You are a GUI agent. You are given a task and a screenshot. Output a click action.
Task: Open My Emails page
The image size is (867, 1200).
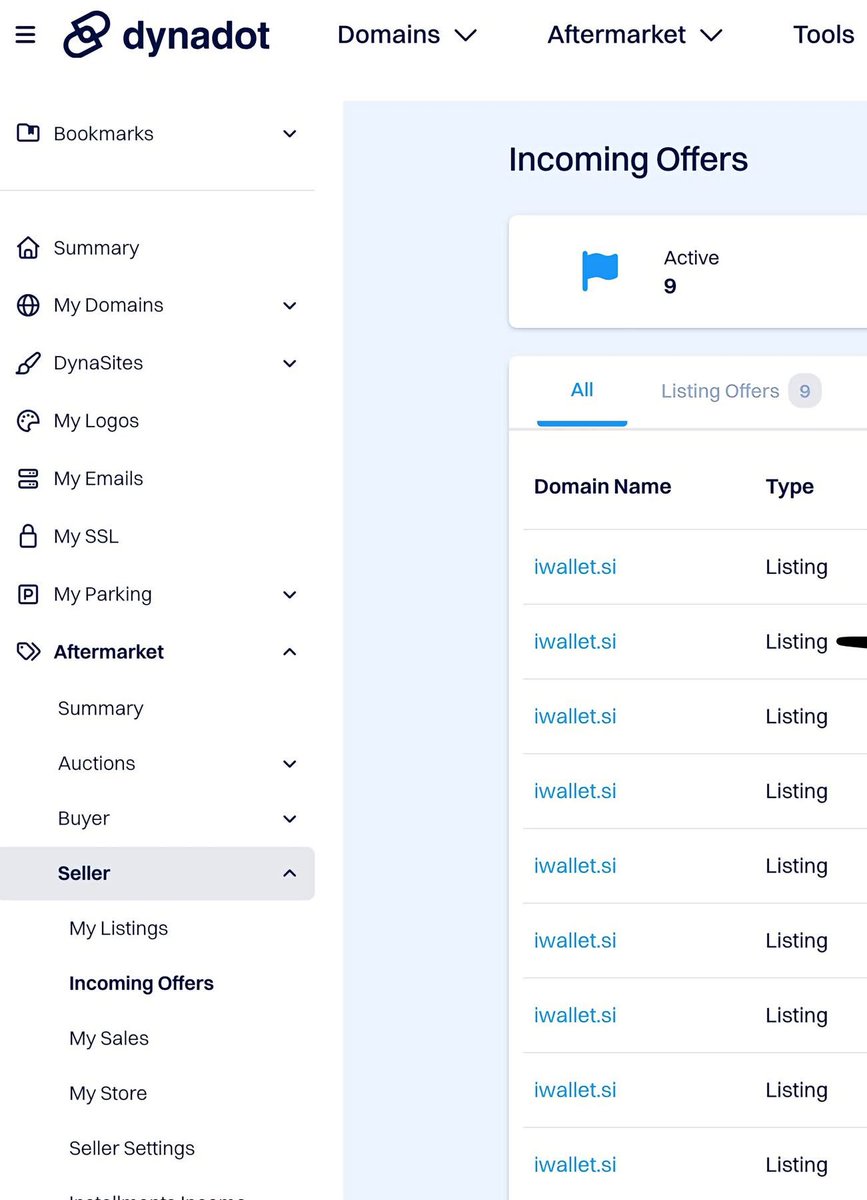tap(98, 479)
